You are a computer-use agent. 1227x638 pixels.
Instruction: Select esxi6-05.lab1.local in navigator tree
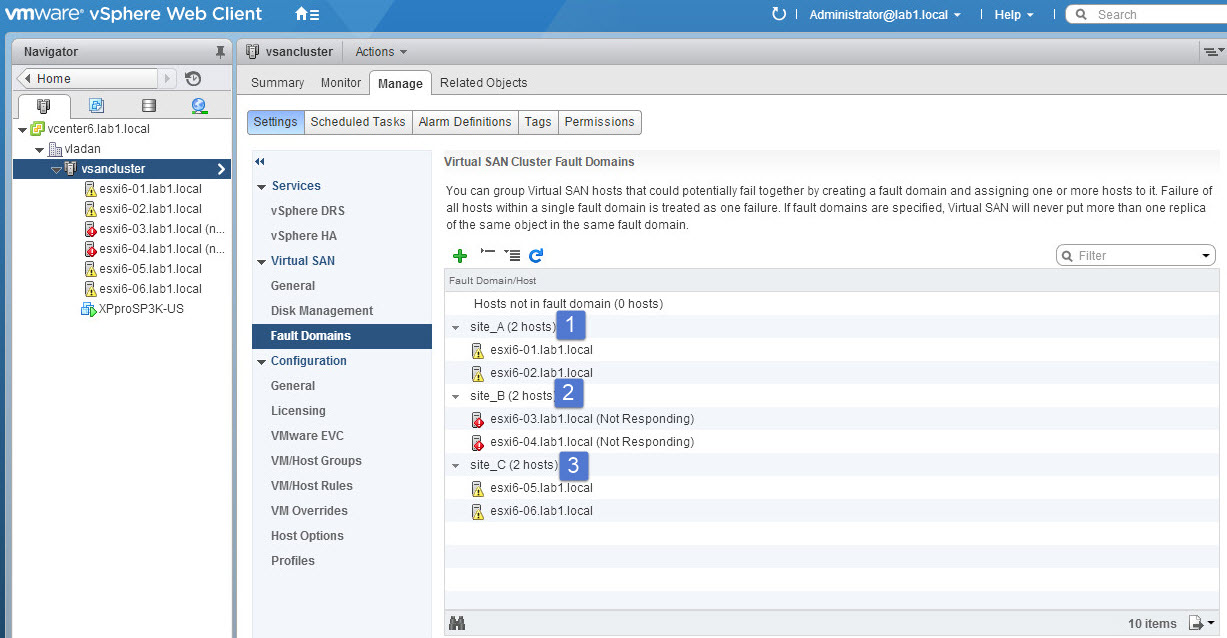pos(150,269)
